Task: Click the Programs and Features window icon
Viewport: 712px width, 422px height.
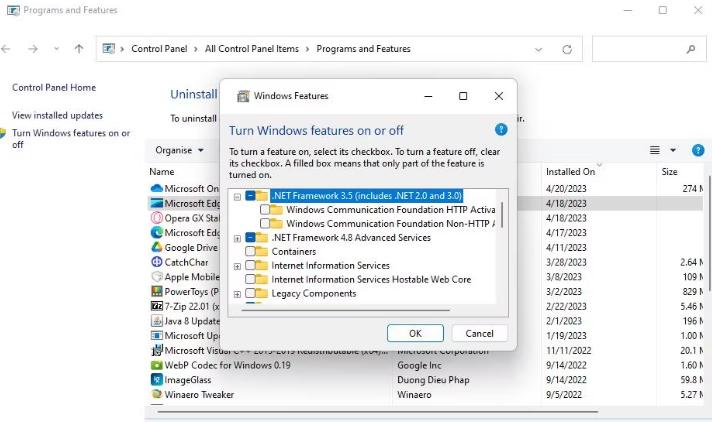Action: coord(13,10)
